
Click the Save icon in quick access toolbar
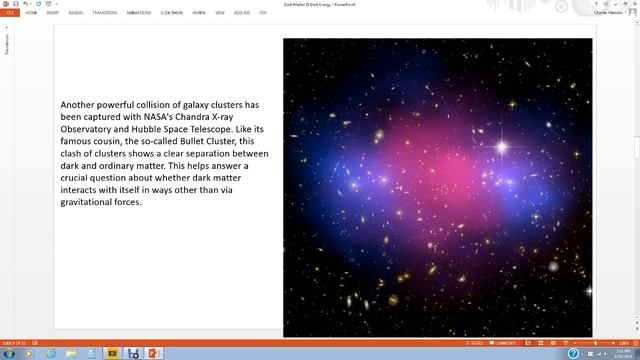pyautogui.click(x=16, y=4)
